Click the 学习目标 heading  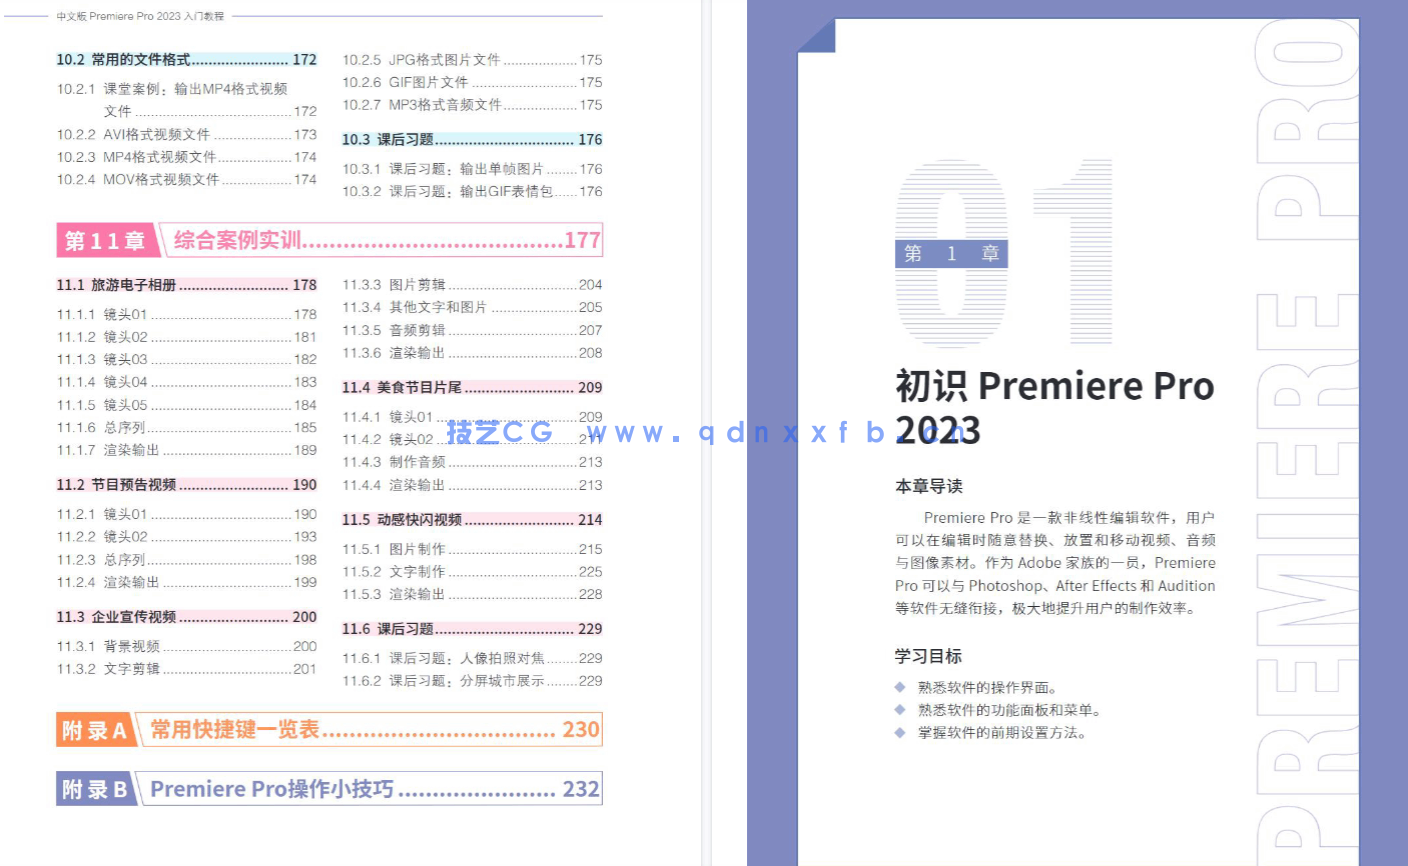point(928,656)
